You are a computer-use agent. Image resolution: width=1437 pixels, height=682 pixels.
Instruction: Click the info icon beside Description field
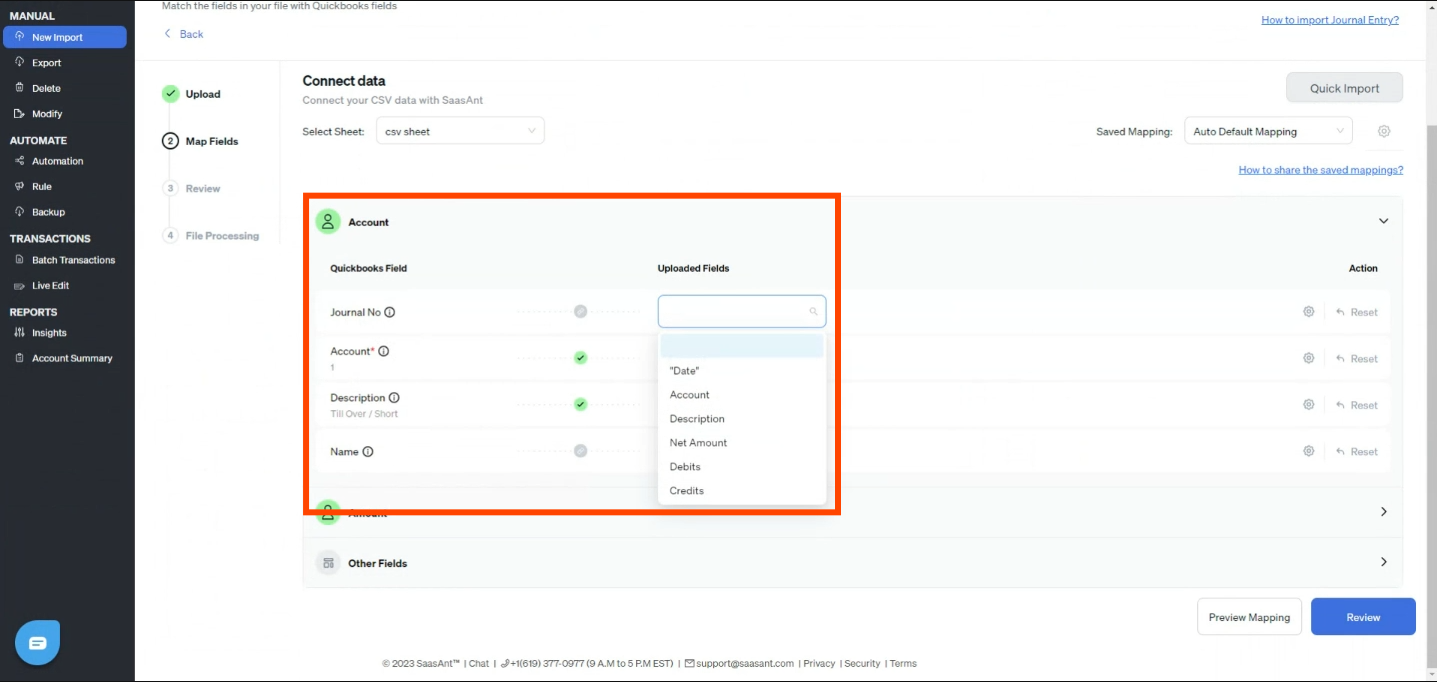pyautogui.click(x=394, y=398)
